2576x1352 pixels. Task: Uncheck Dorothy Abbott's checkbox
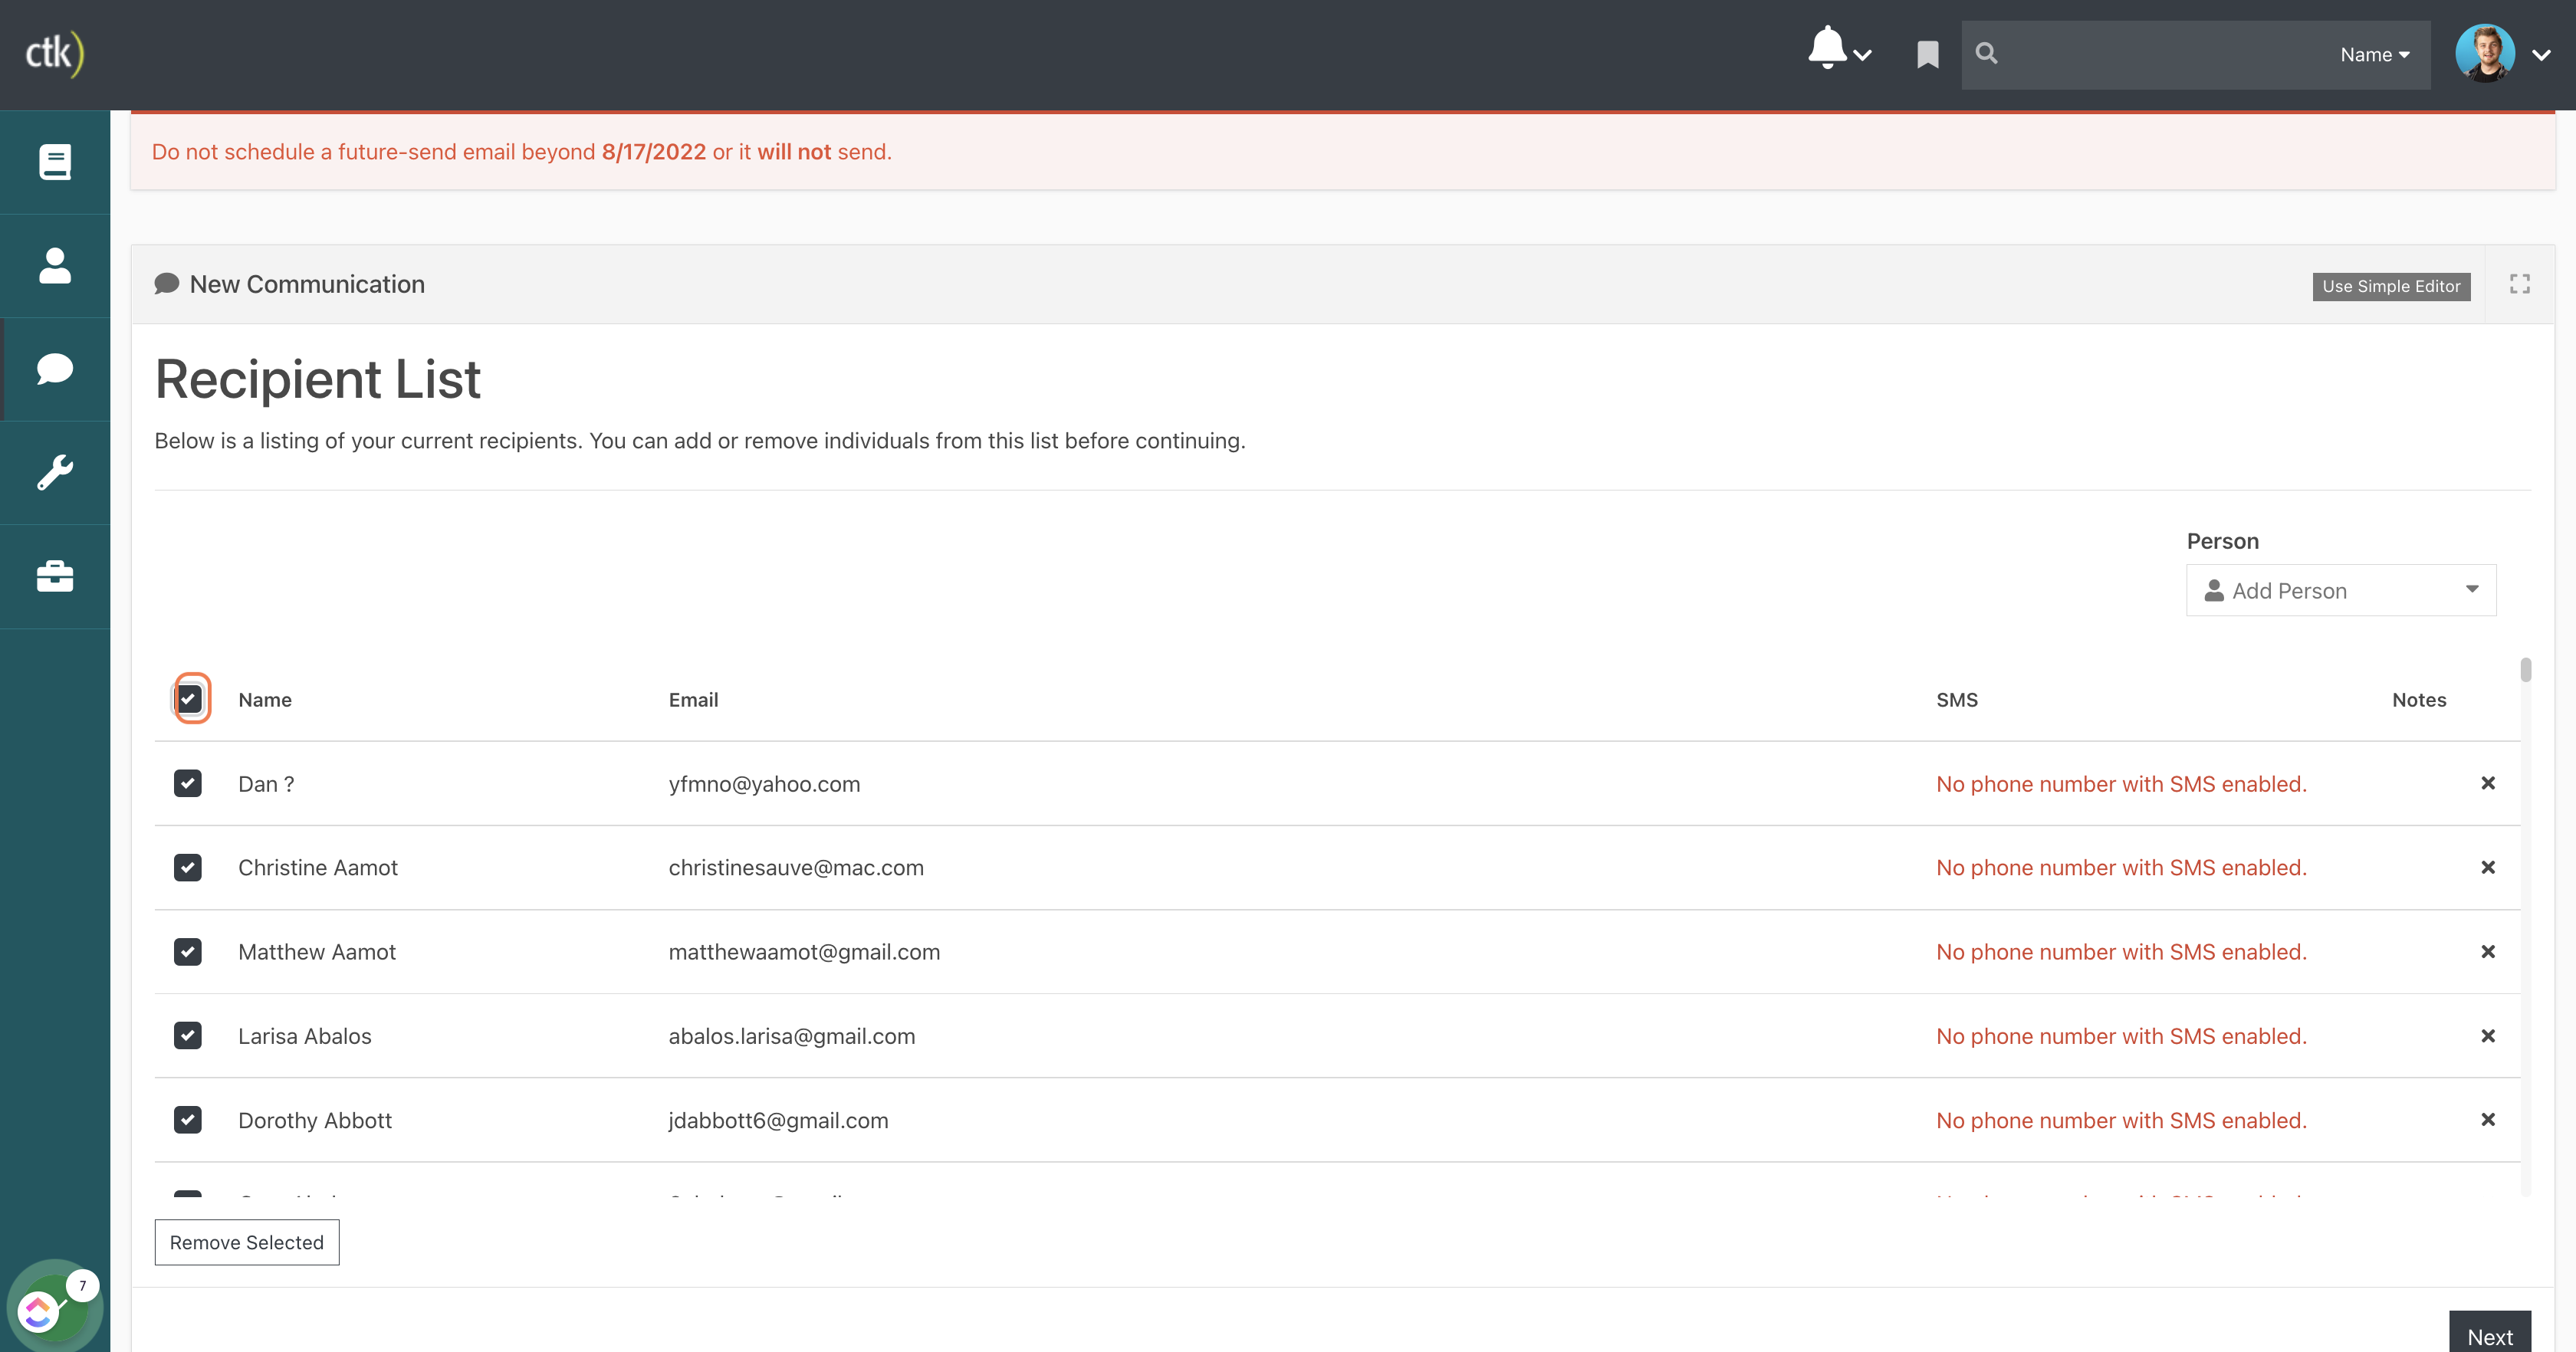[188, 1120]
